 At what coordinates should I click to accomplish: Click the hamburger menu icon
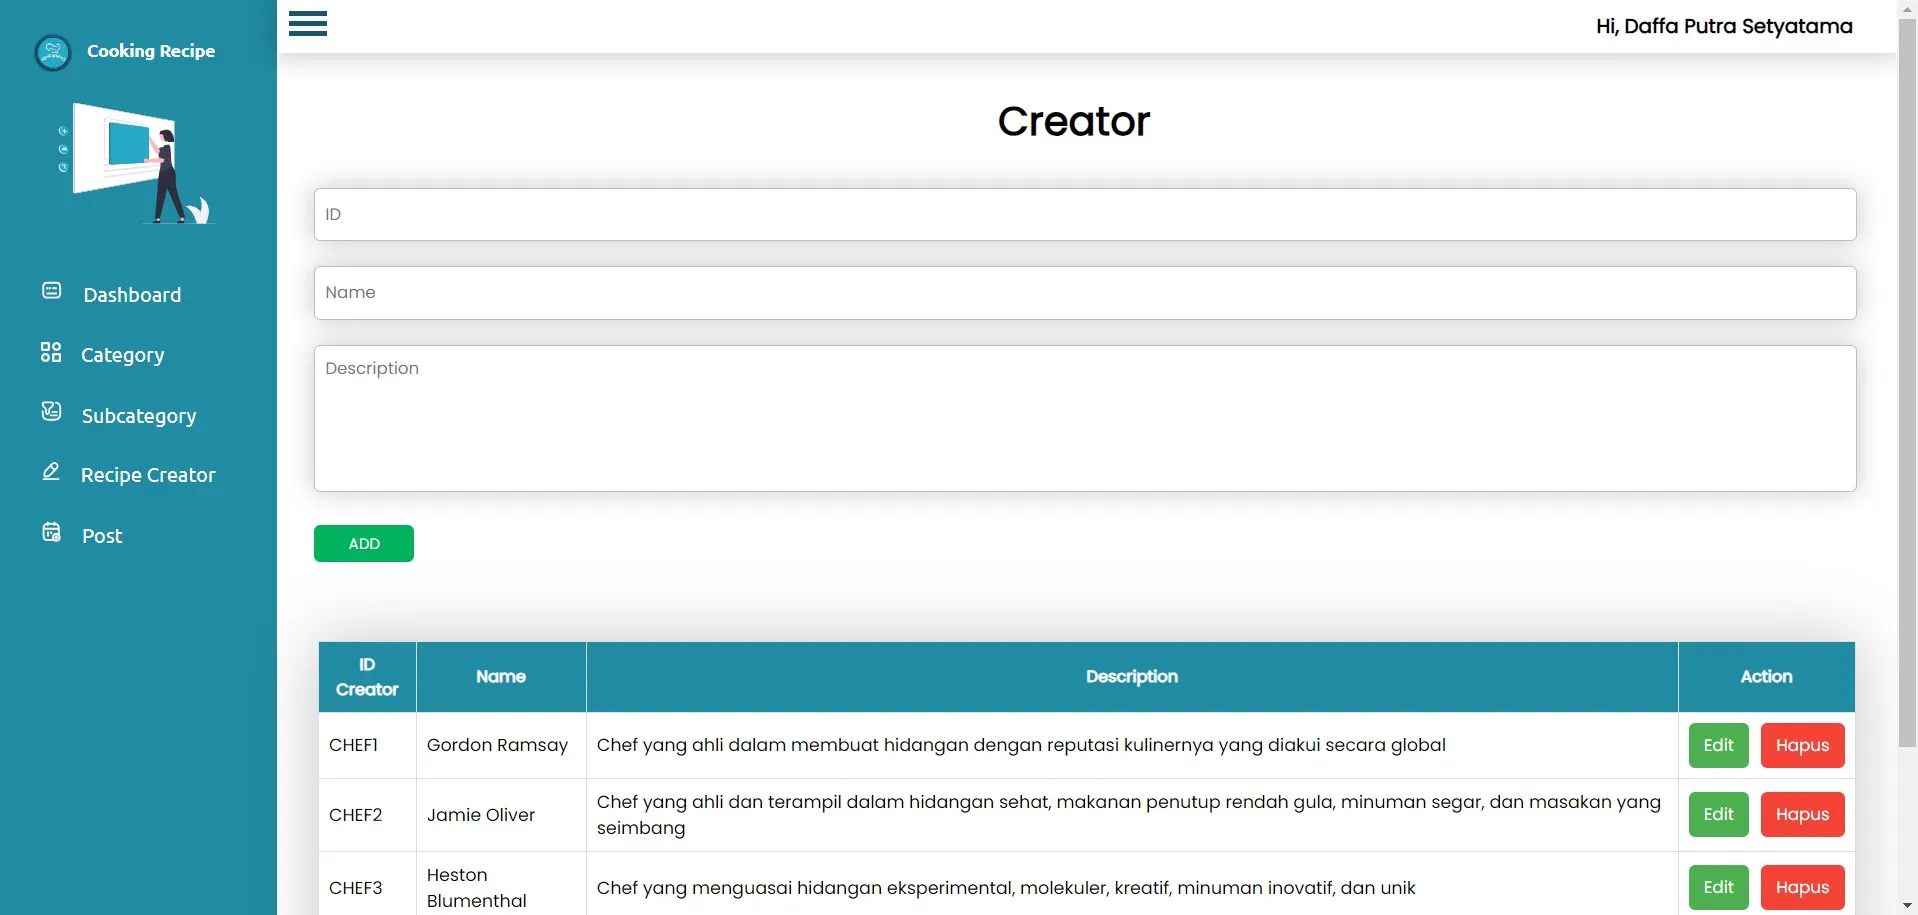tap(308, 24)
